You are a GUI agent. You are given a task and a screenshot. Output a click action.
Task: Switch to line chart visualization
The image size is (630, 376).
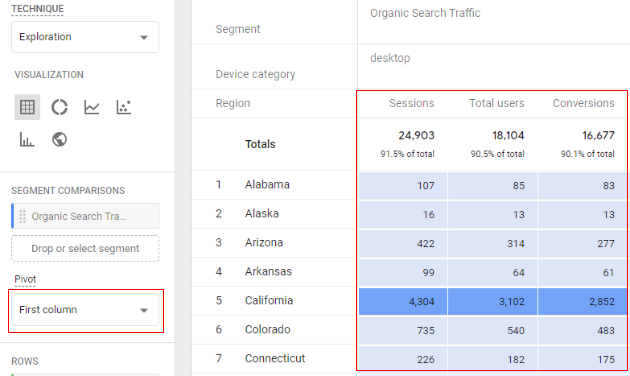click(92, 107)
